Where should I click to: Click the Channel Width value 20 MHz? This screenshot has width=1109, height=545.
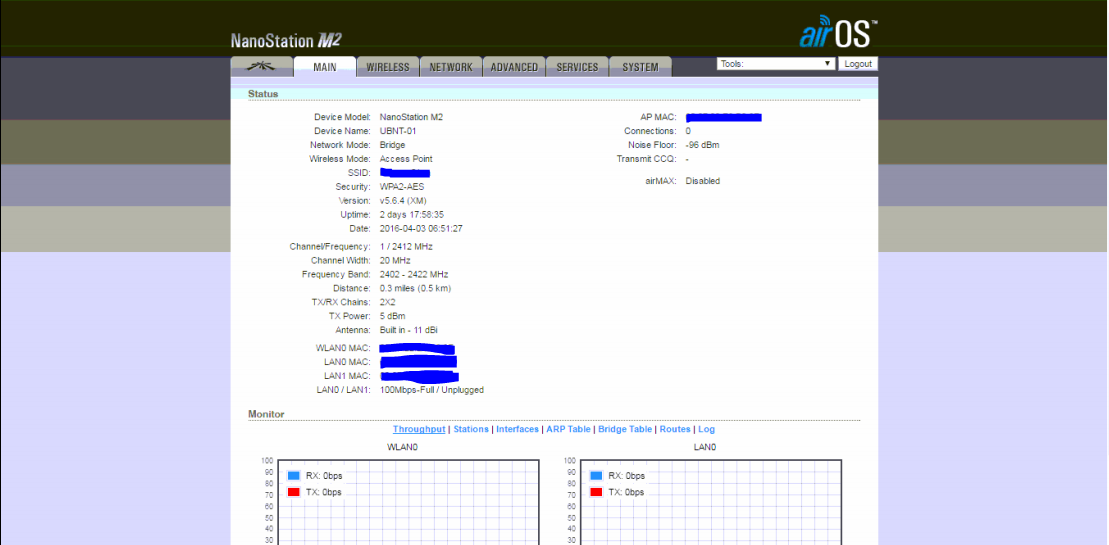click(396, 260)
